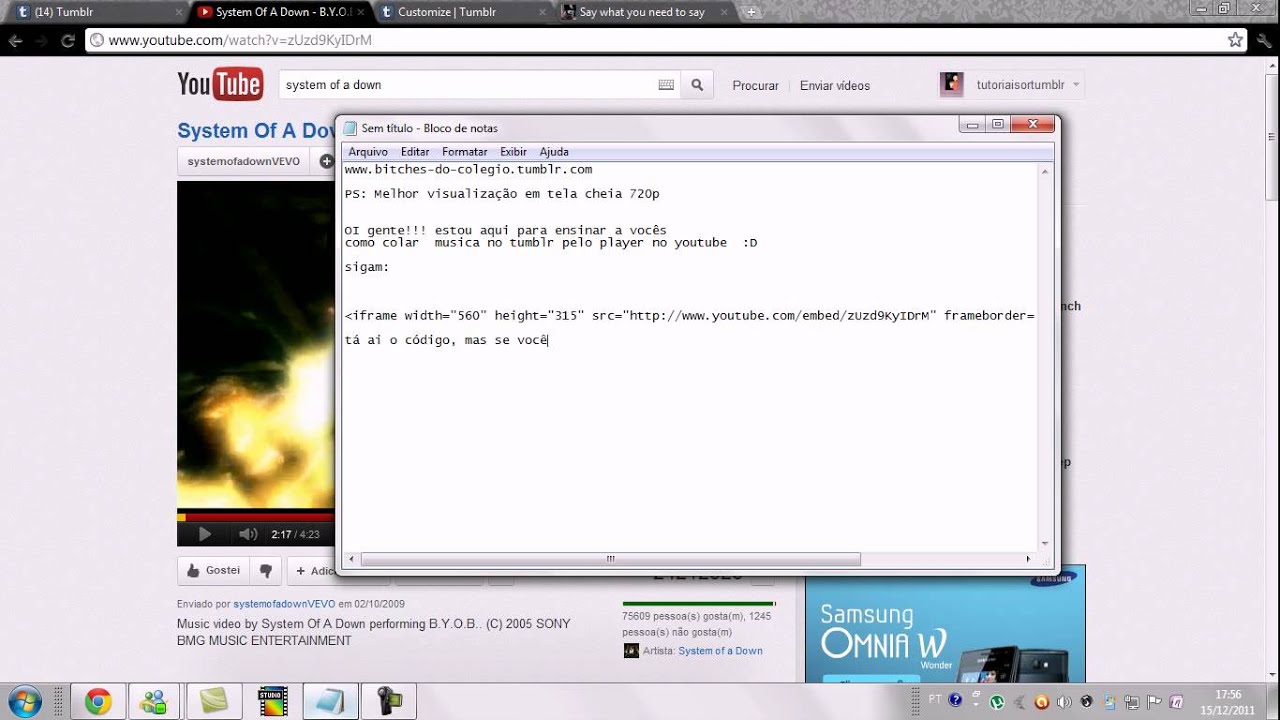Image resolution: width=1280 pixels, height=720 pixels.
Task: Open Chrome from the taskbar
Action: pyautogui.click(x=98, y=701)
